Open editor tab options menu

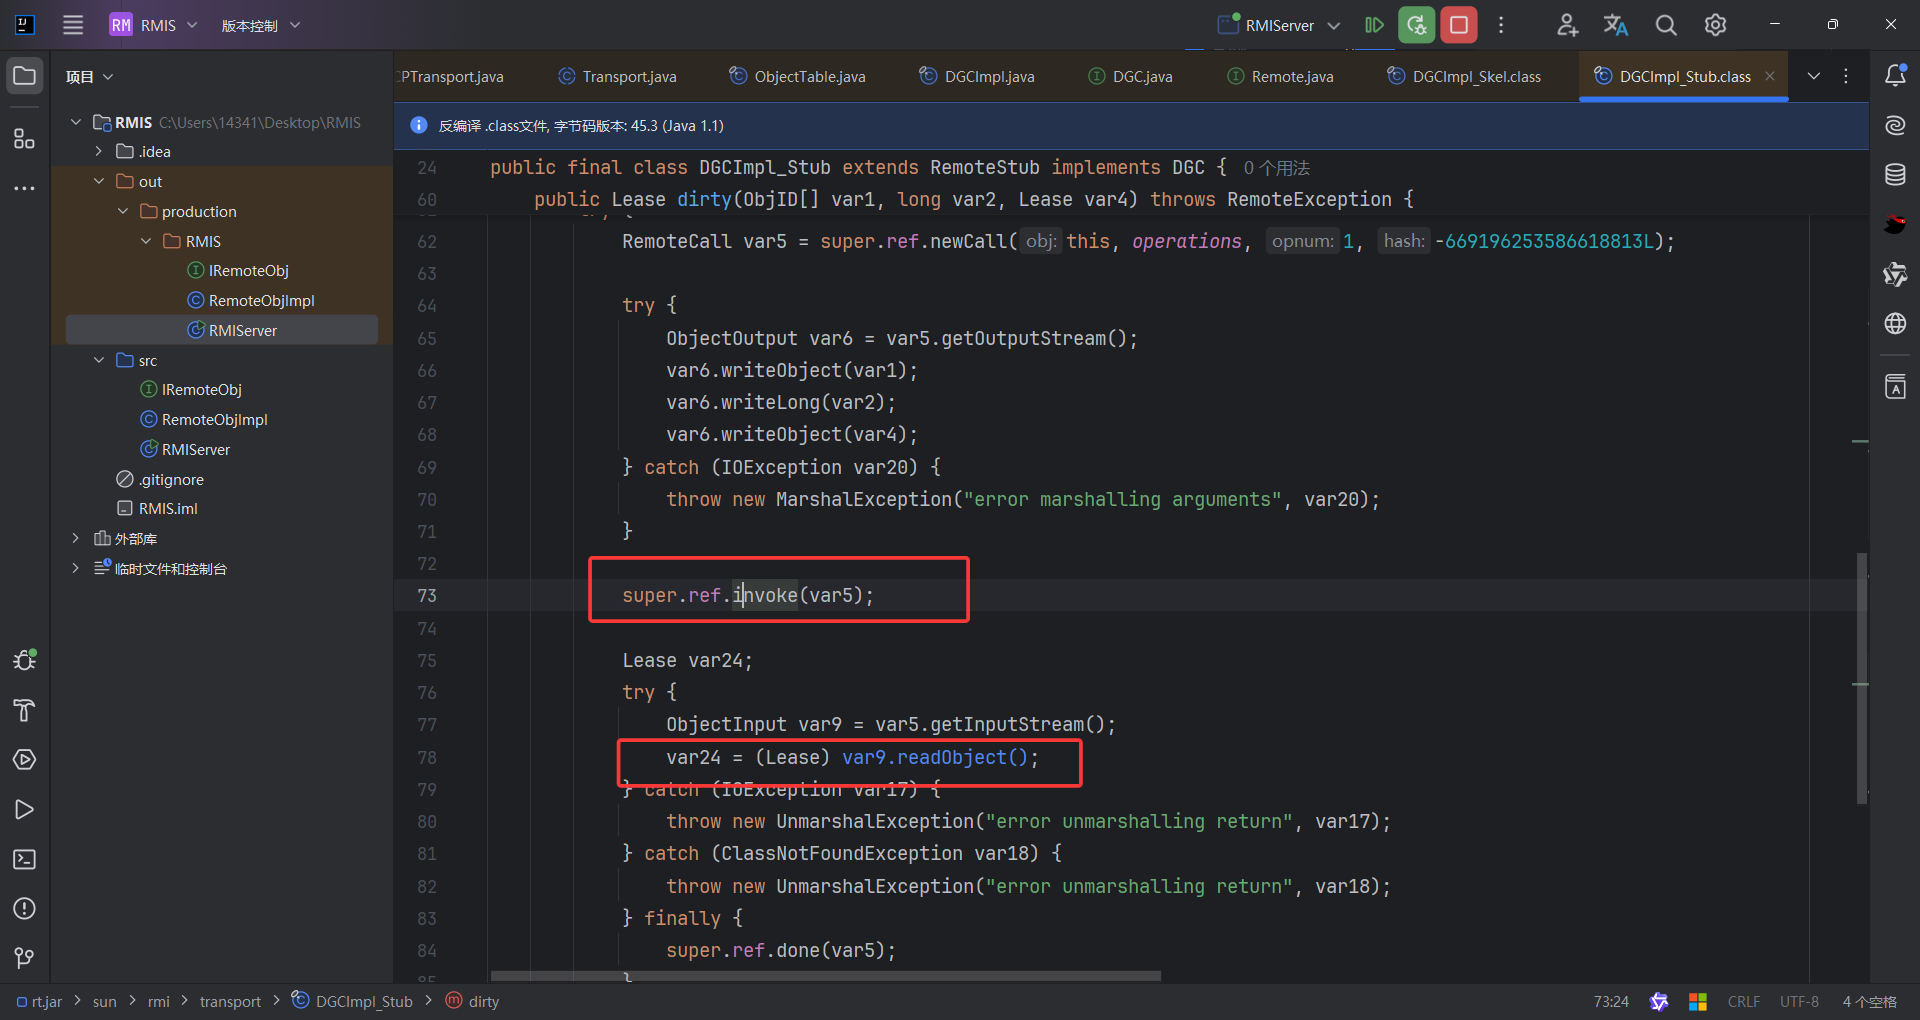coord(1846,76)
